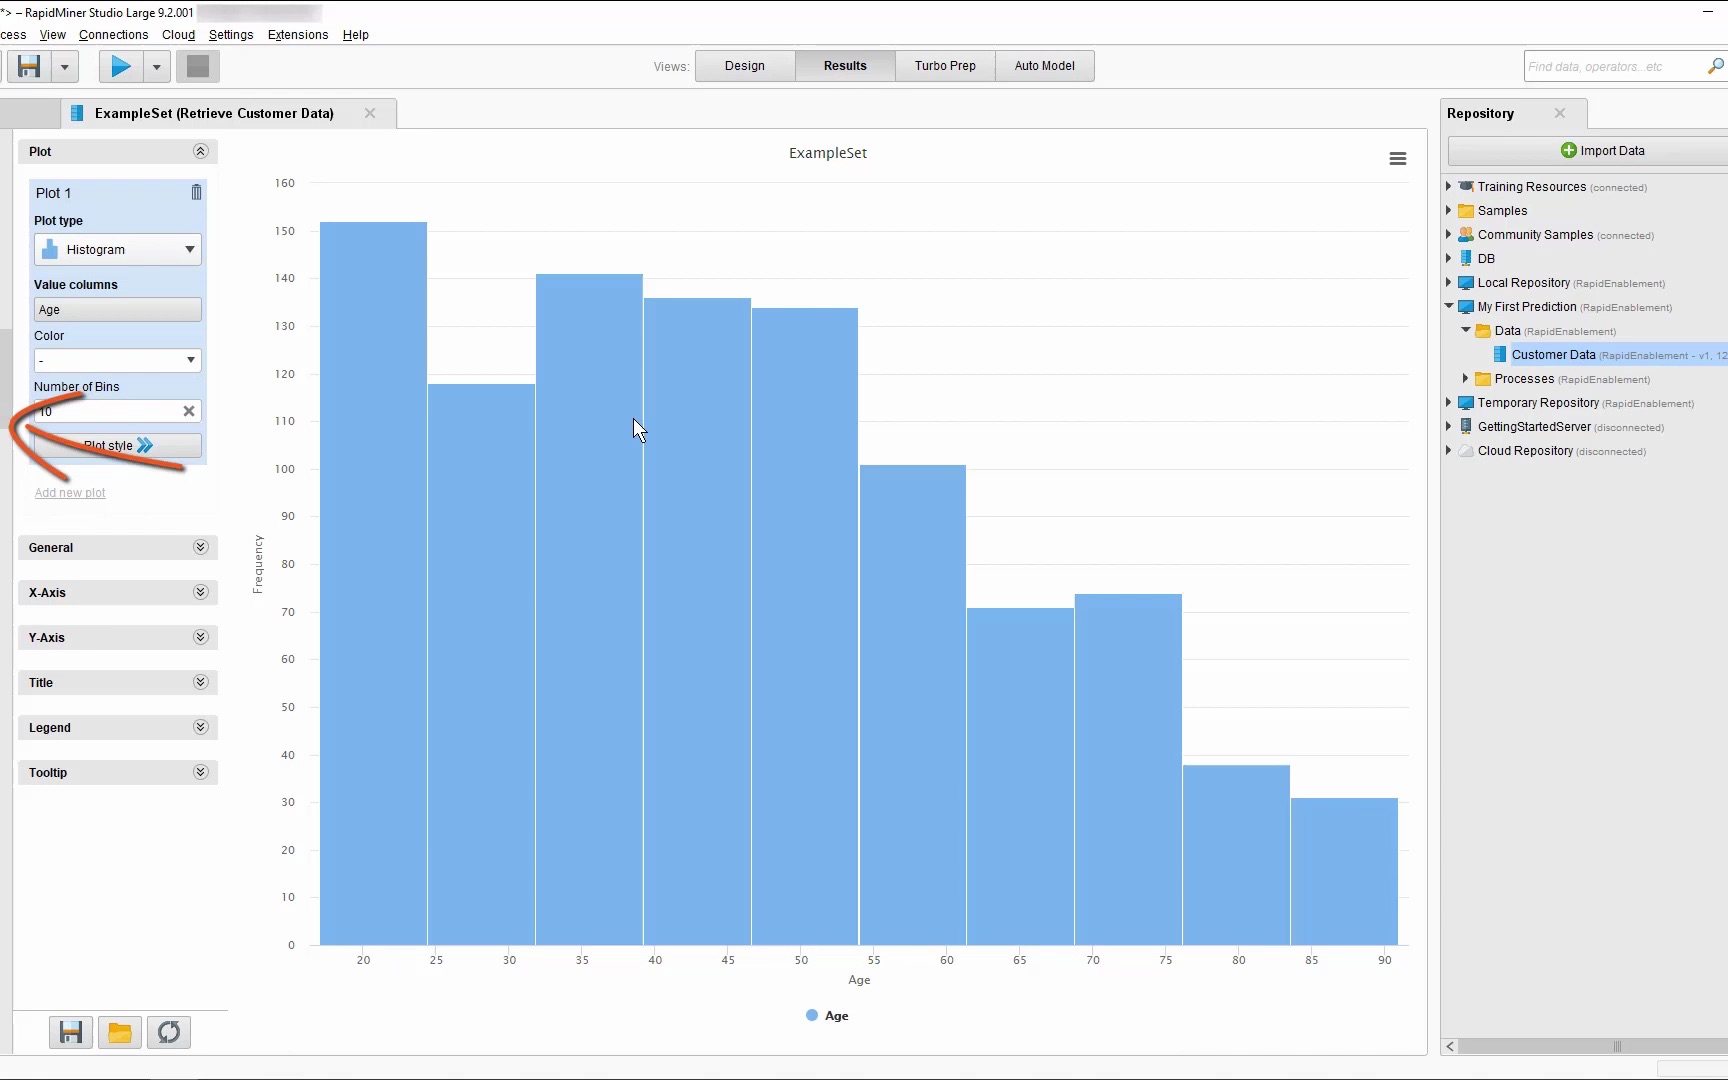The image size is (1728, 1080).
Task: Expand the Training Resources repository
Action: pos(1448,187)
